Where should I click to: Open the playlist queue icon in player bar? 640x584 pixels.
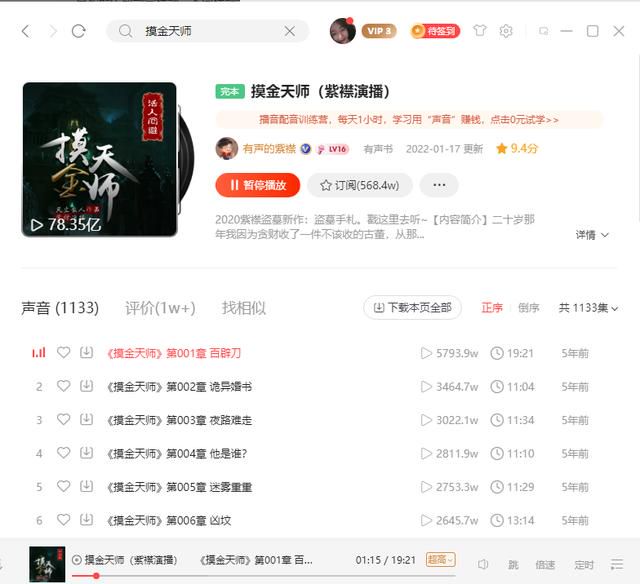[617, 564]
